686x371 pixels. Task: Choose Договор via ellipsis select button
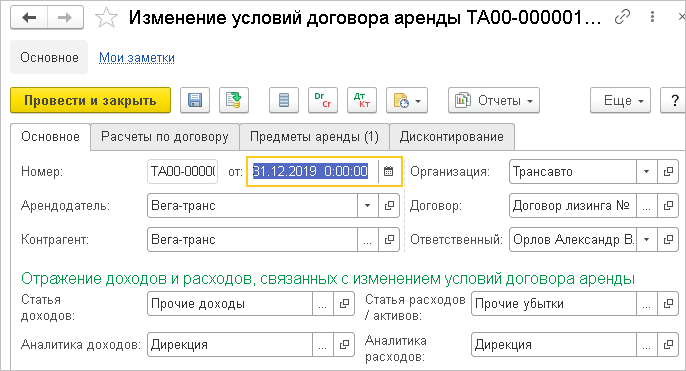647,206
